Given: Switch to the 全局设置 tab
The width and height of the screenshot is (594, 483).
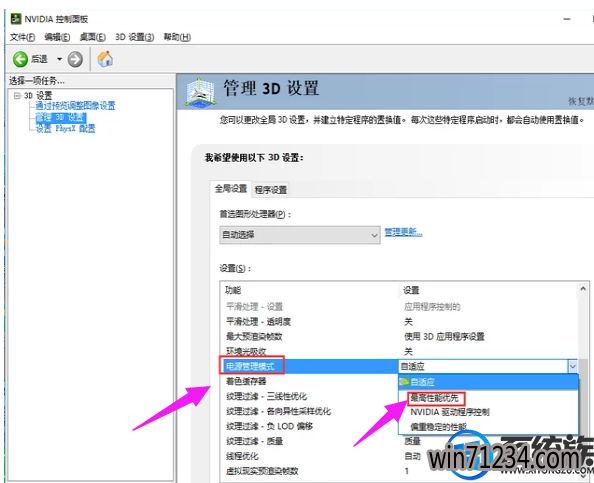Looking at the screenshot, I should click(231, 189).
